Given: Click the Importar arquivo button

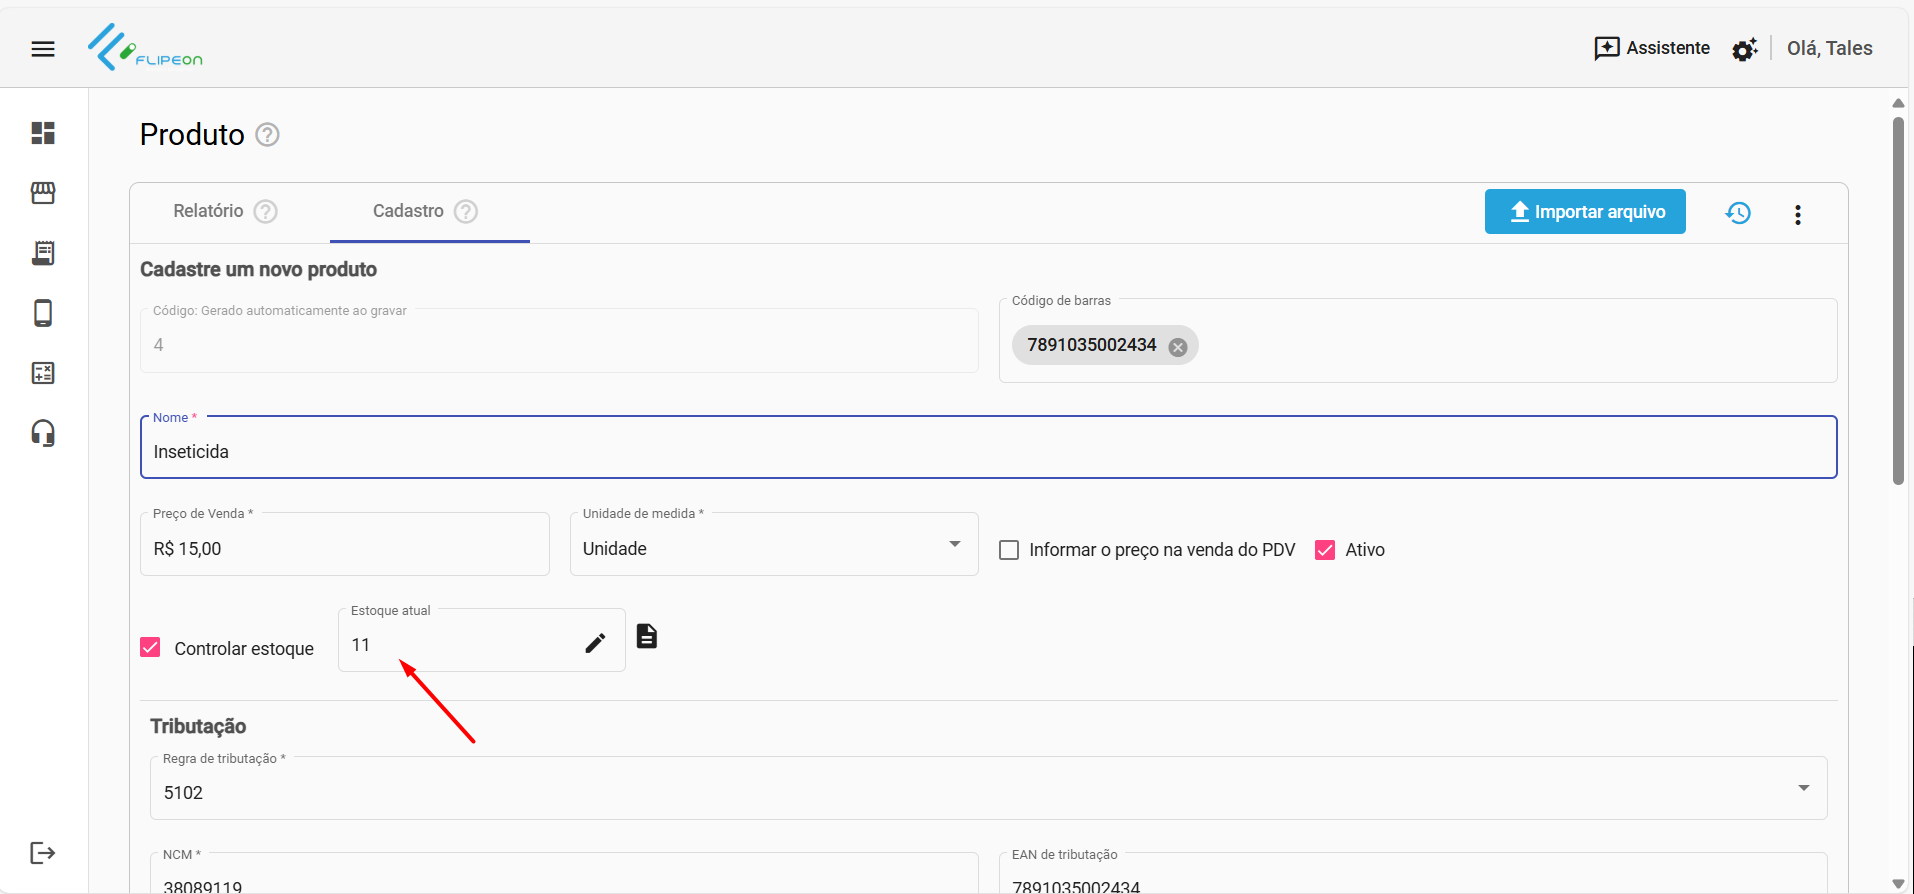Looking at the screenshot, I should coord(1585,212).
